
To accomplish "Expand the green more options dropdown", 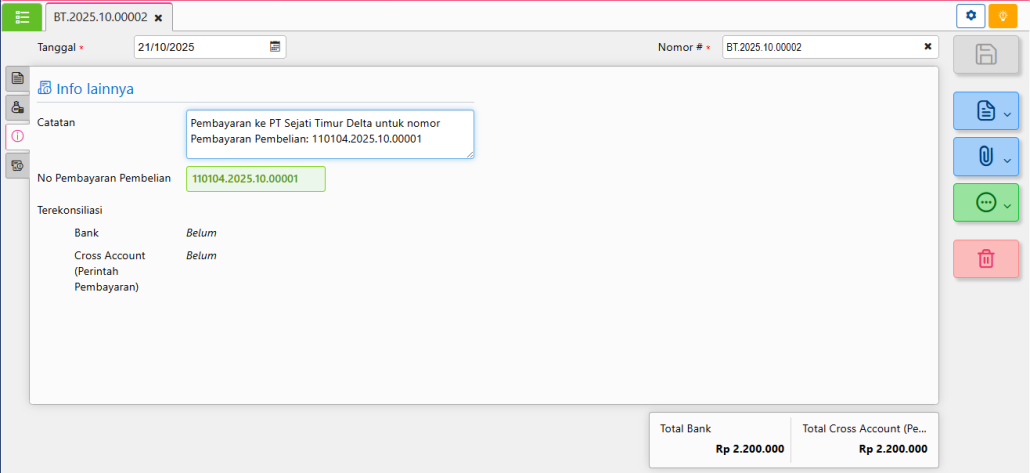I will (x=985, y=203).
